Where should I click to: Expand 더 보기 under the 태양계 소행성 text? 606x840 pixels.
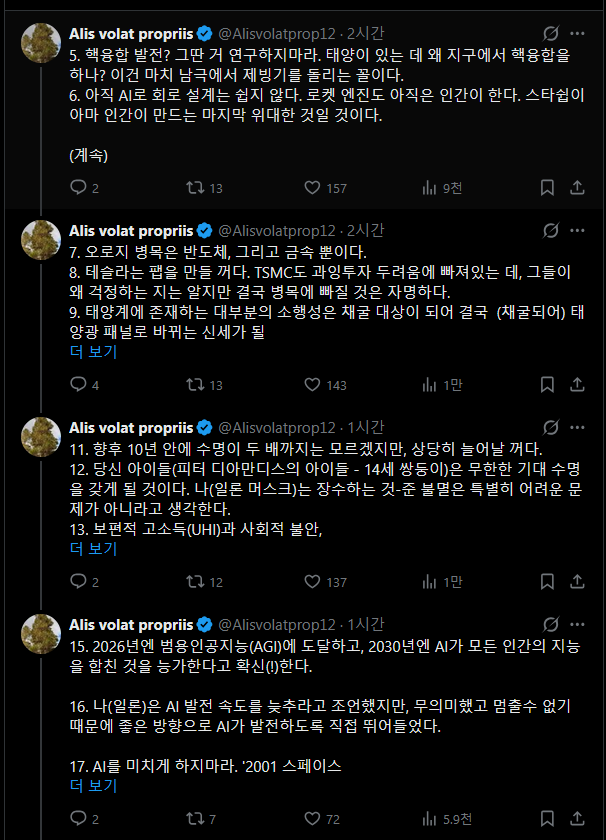click(x=93, y=352)
